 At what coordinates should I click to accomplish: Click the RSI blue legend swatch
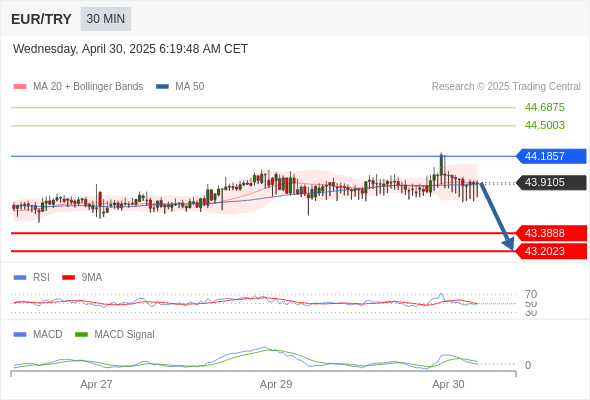point(20,278)
